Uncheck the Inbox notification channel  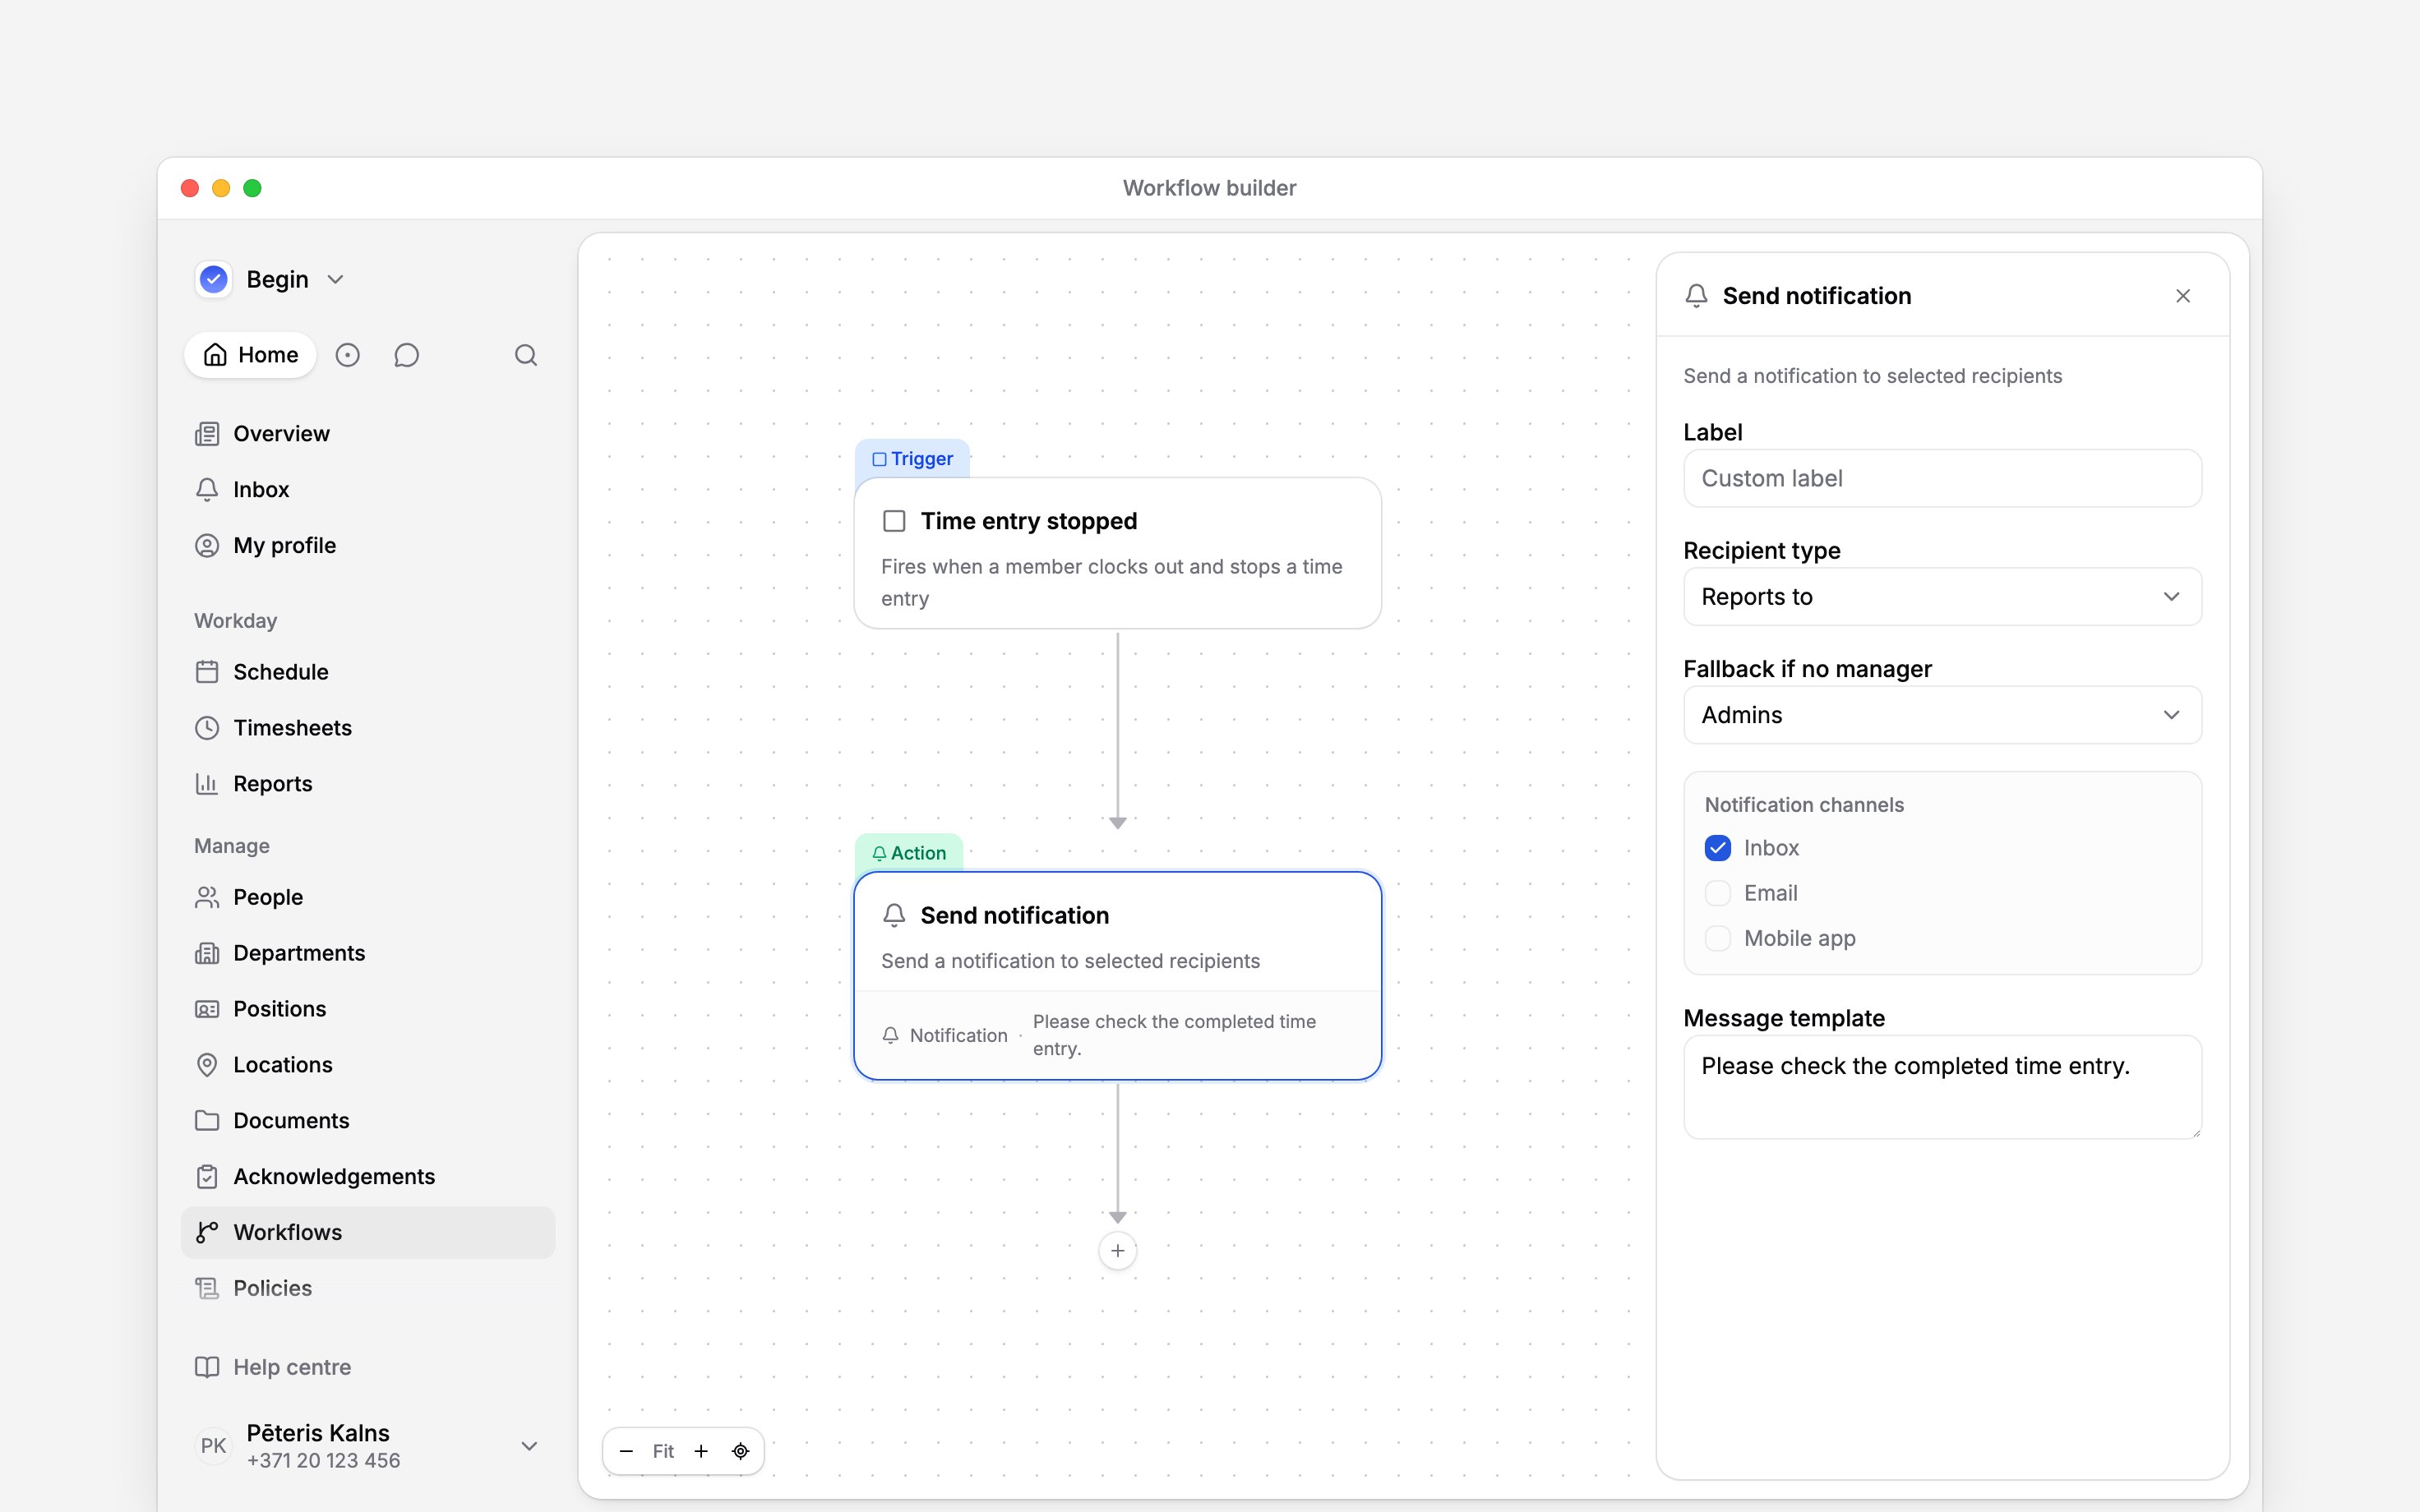click(x=1717, y=848)
